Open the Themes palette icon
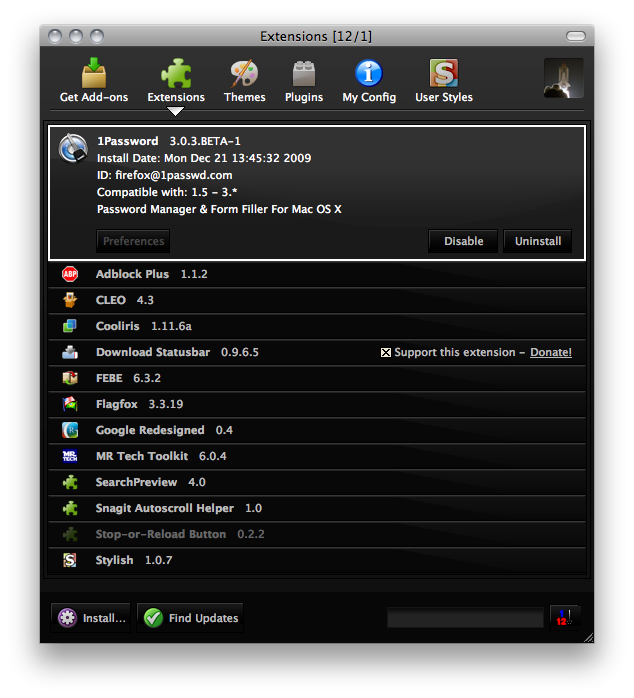The image size is (634, 698). [x=244, y=73]
